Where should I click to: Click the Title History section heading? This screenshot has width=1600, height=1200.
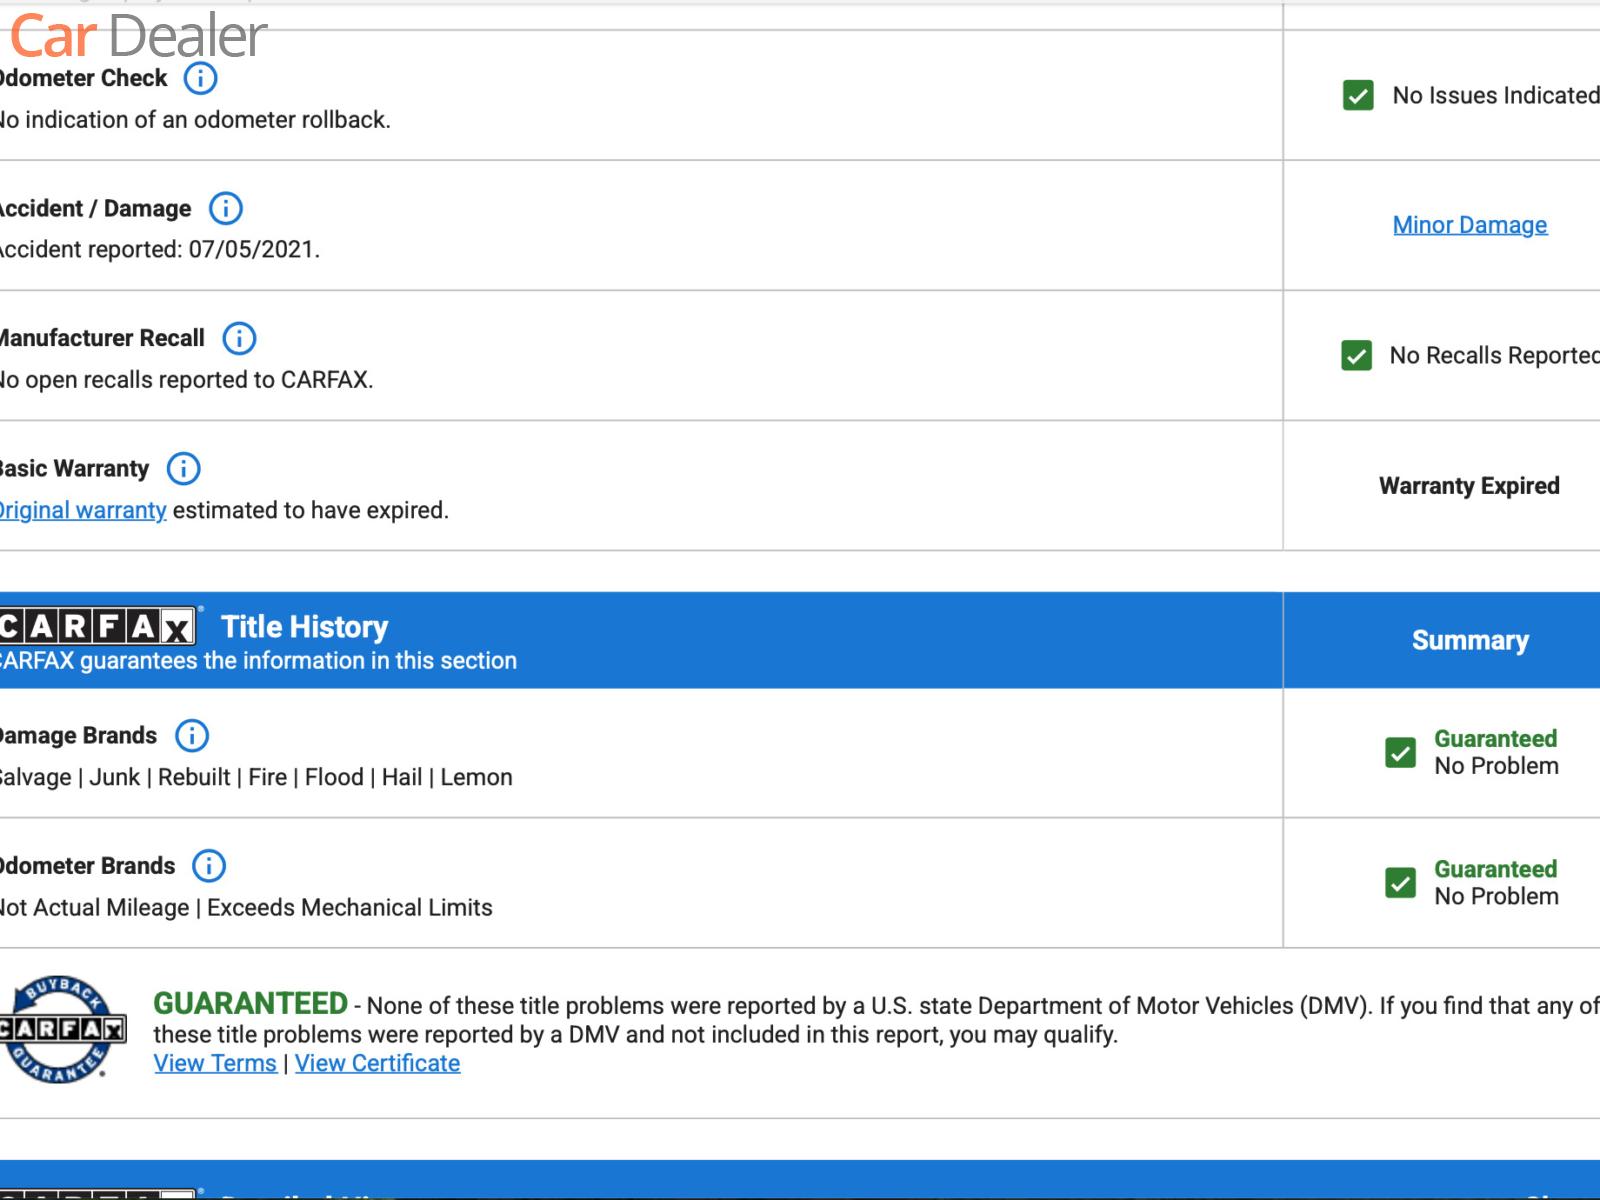pyautogui.click(x=304, y=627)
